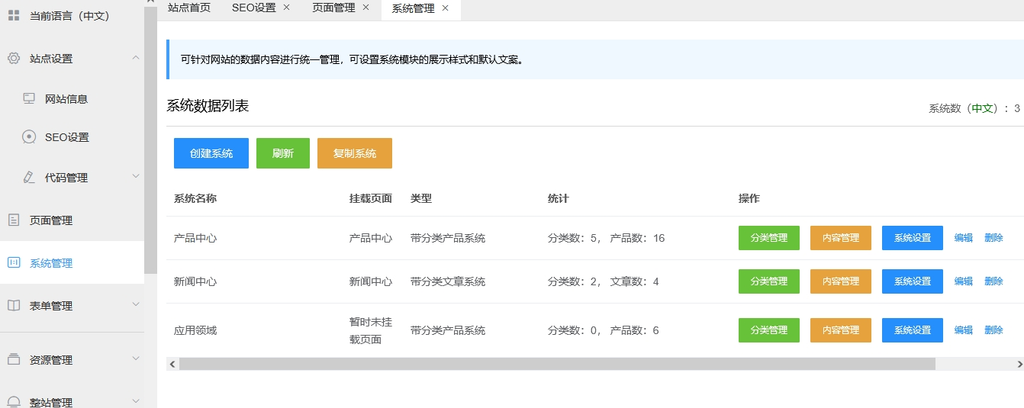Click the 代码管理 pencil icon
The image size is (1024, 408).
coord(29,177)
